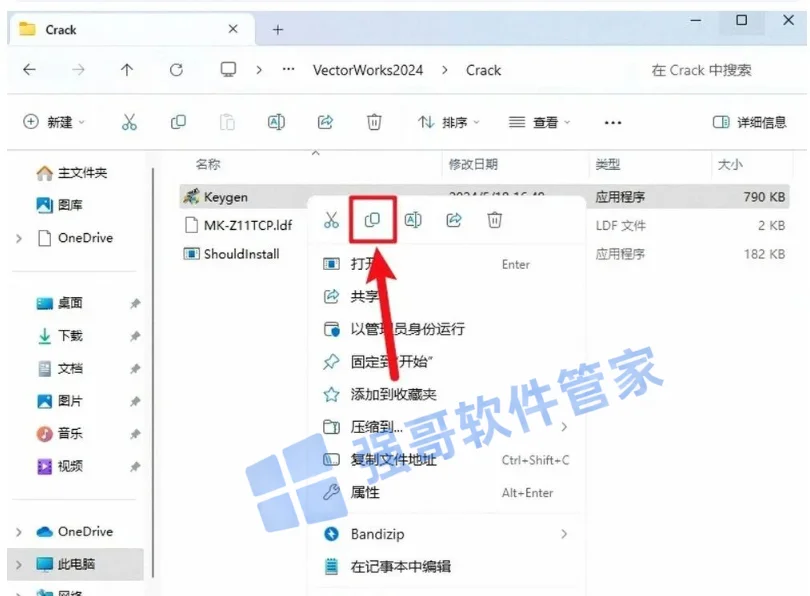Unpin Downloads from quick access
Screen dimensions: 810x596
click(135, 336)
